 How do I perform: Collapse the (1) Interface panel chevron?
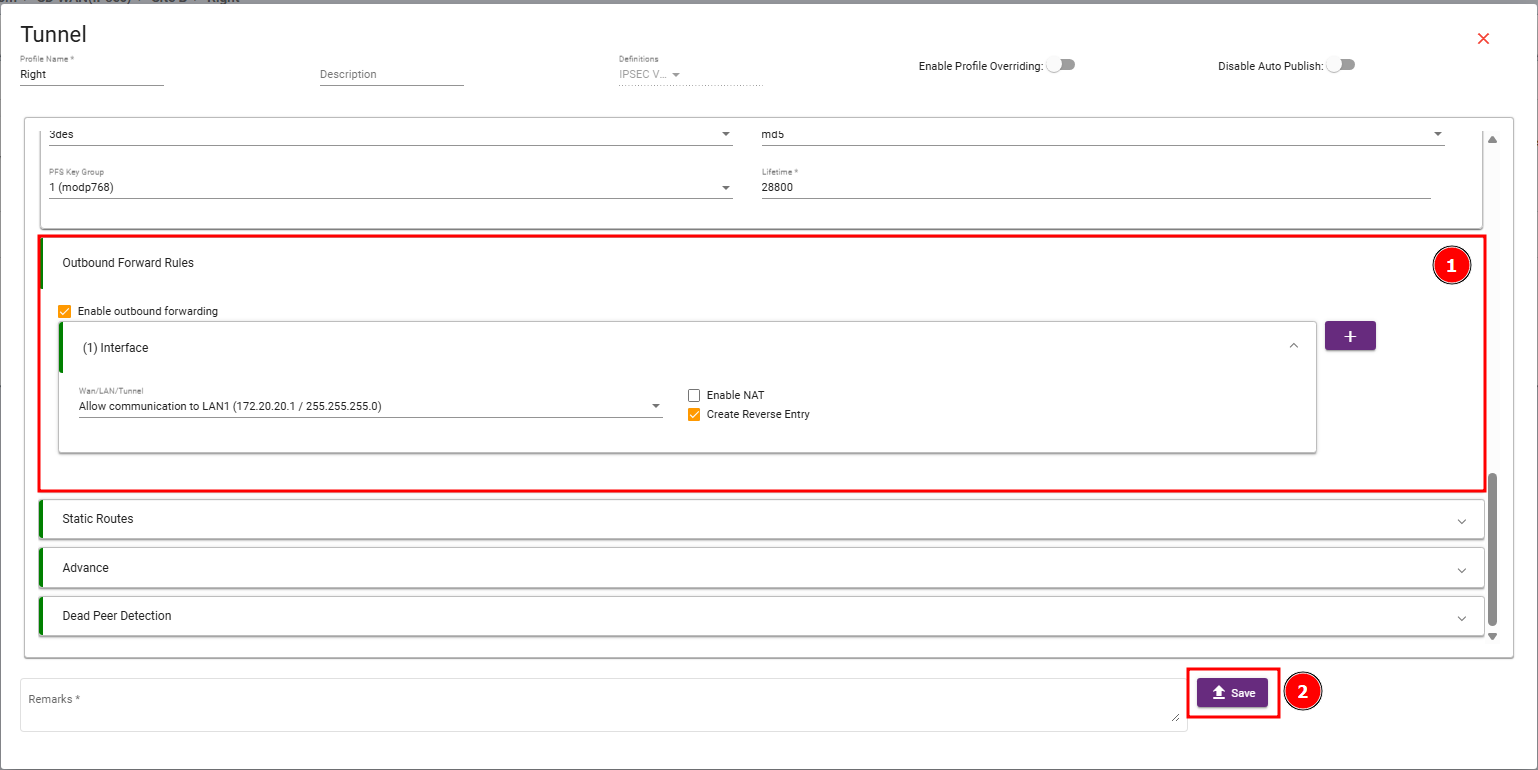[x=1294, y=345]
